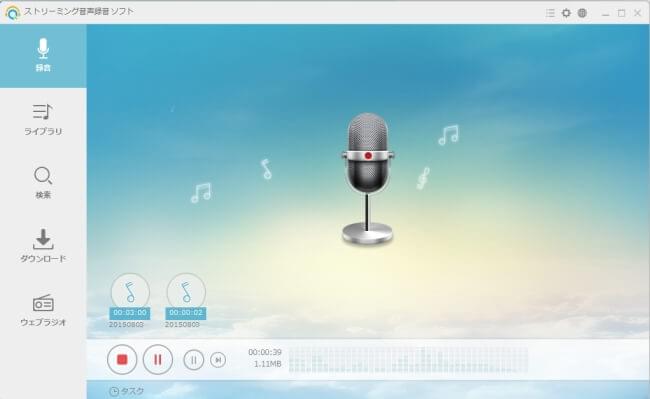Open the ライブラリ library section
The height and width of the screenshot is (399, 650).
(43, 120)
